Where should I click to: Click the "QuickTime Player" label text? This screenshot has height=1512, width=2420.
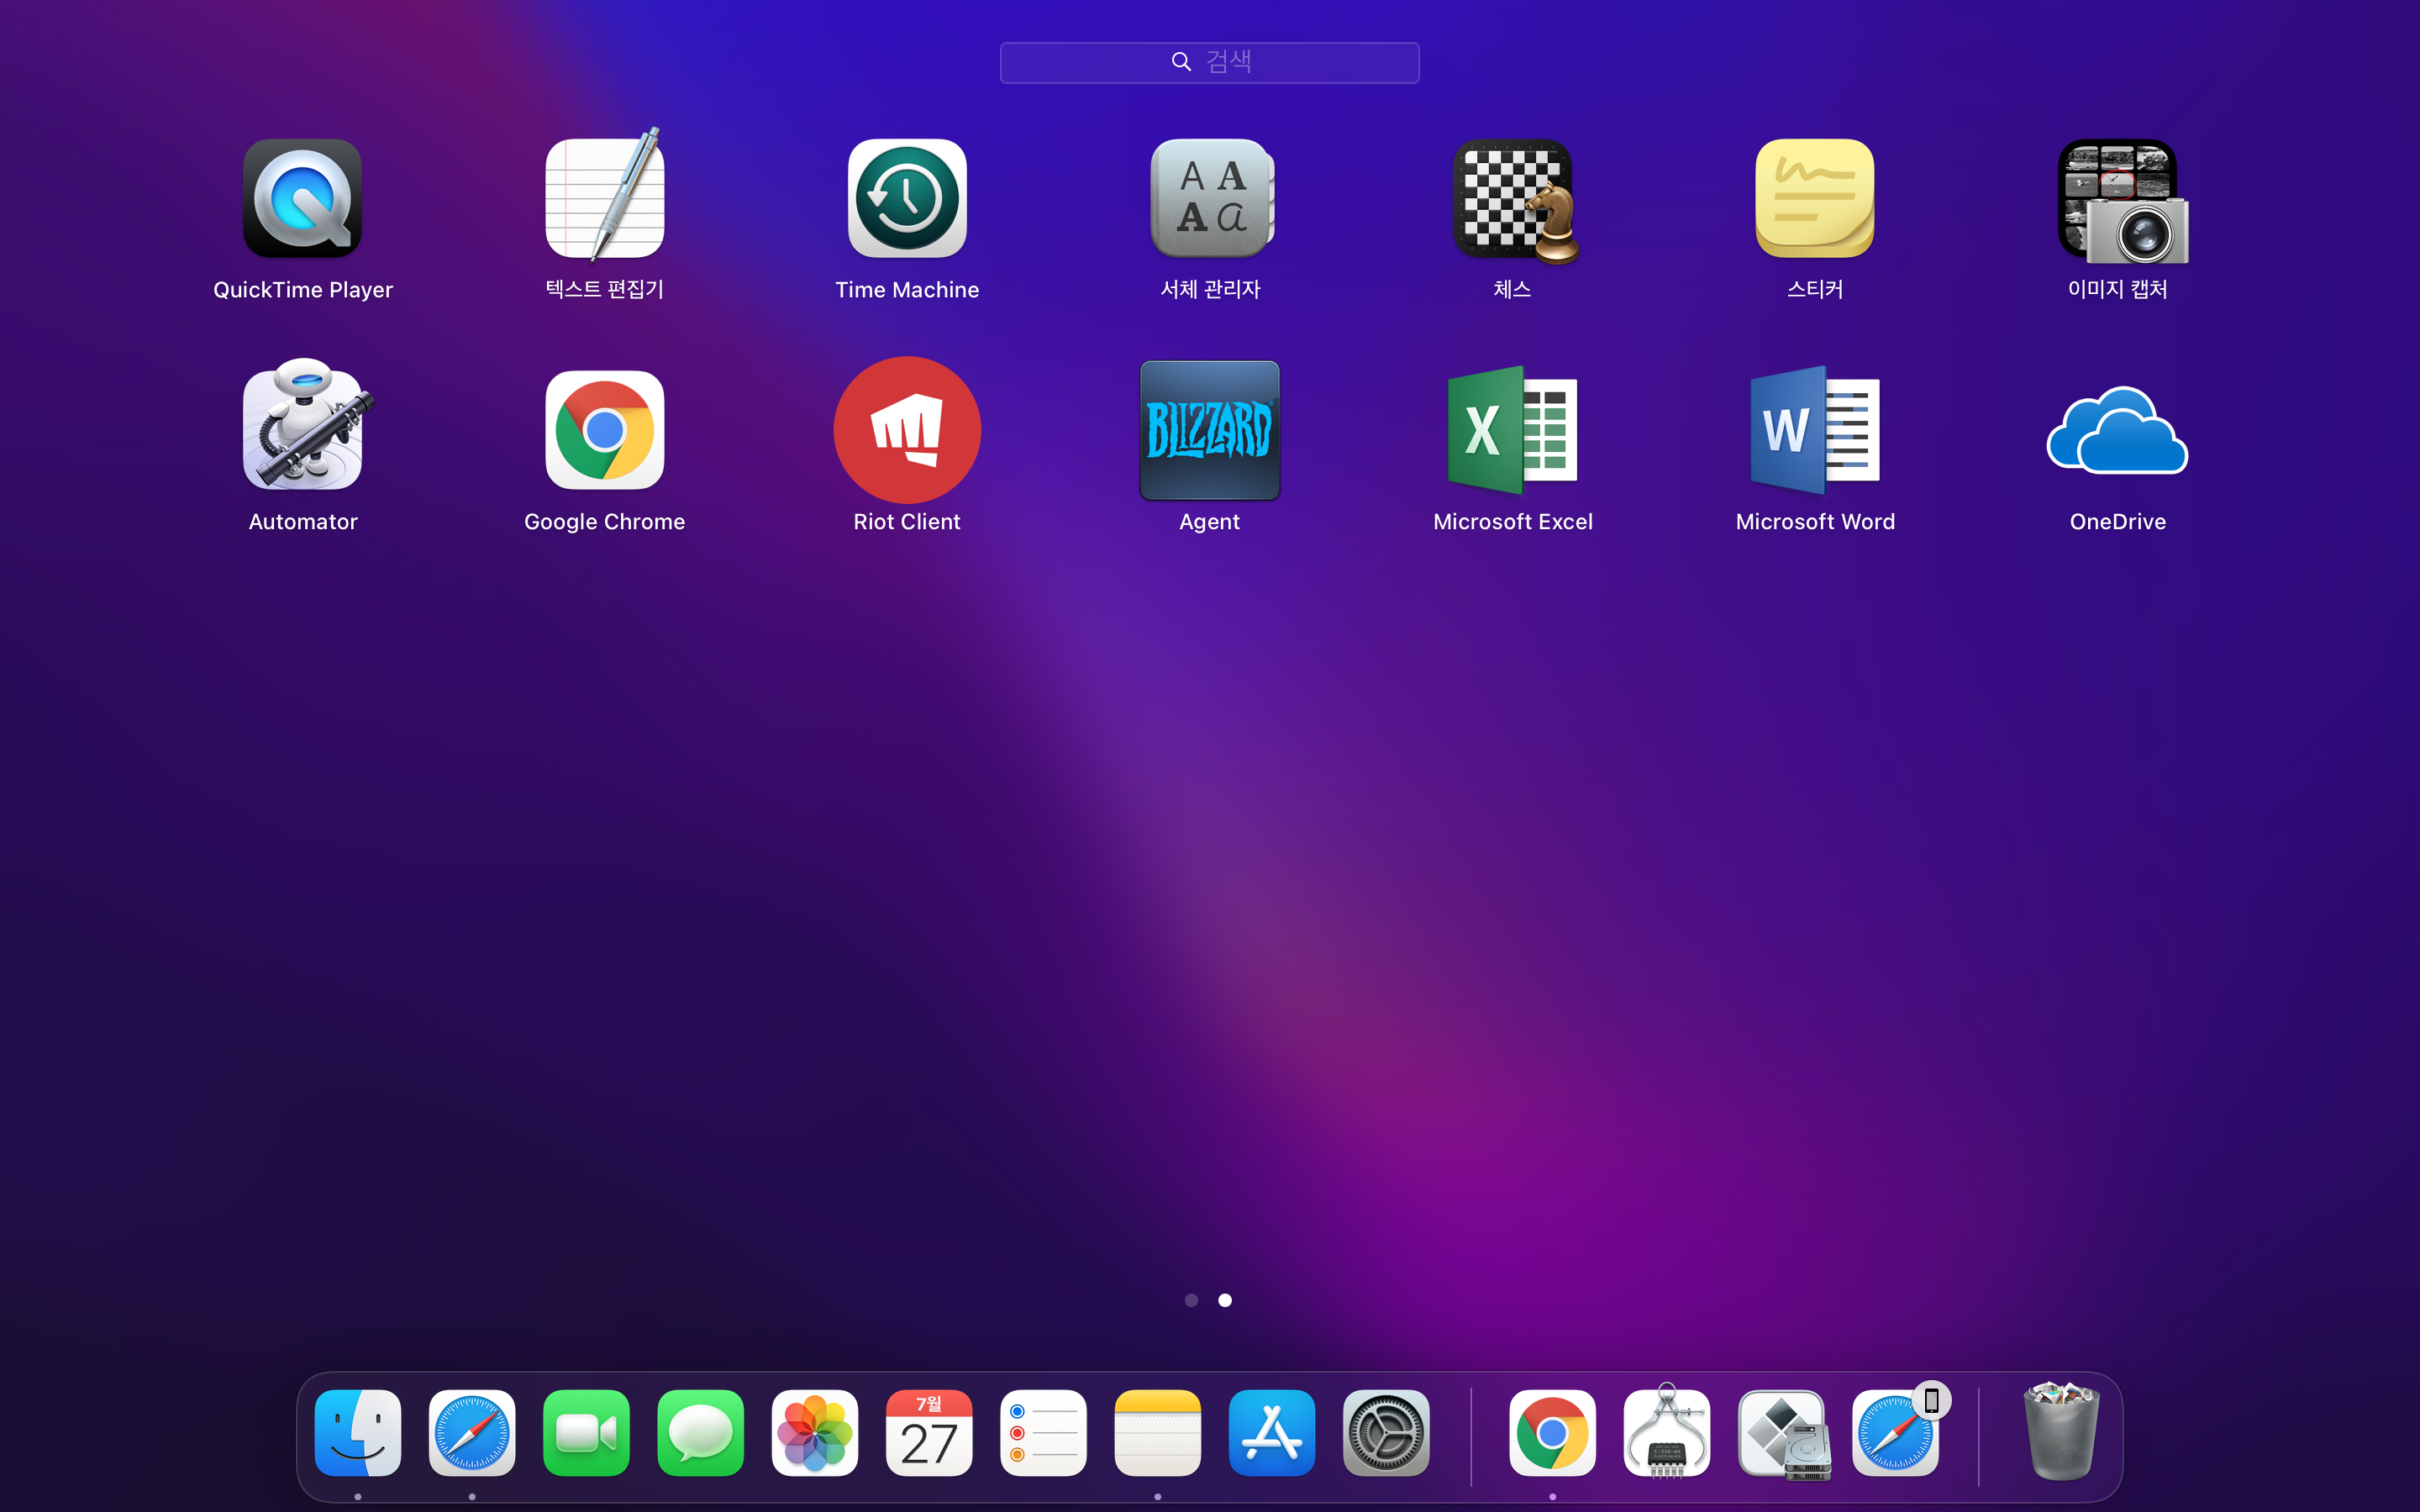302,290
